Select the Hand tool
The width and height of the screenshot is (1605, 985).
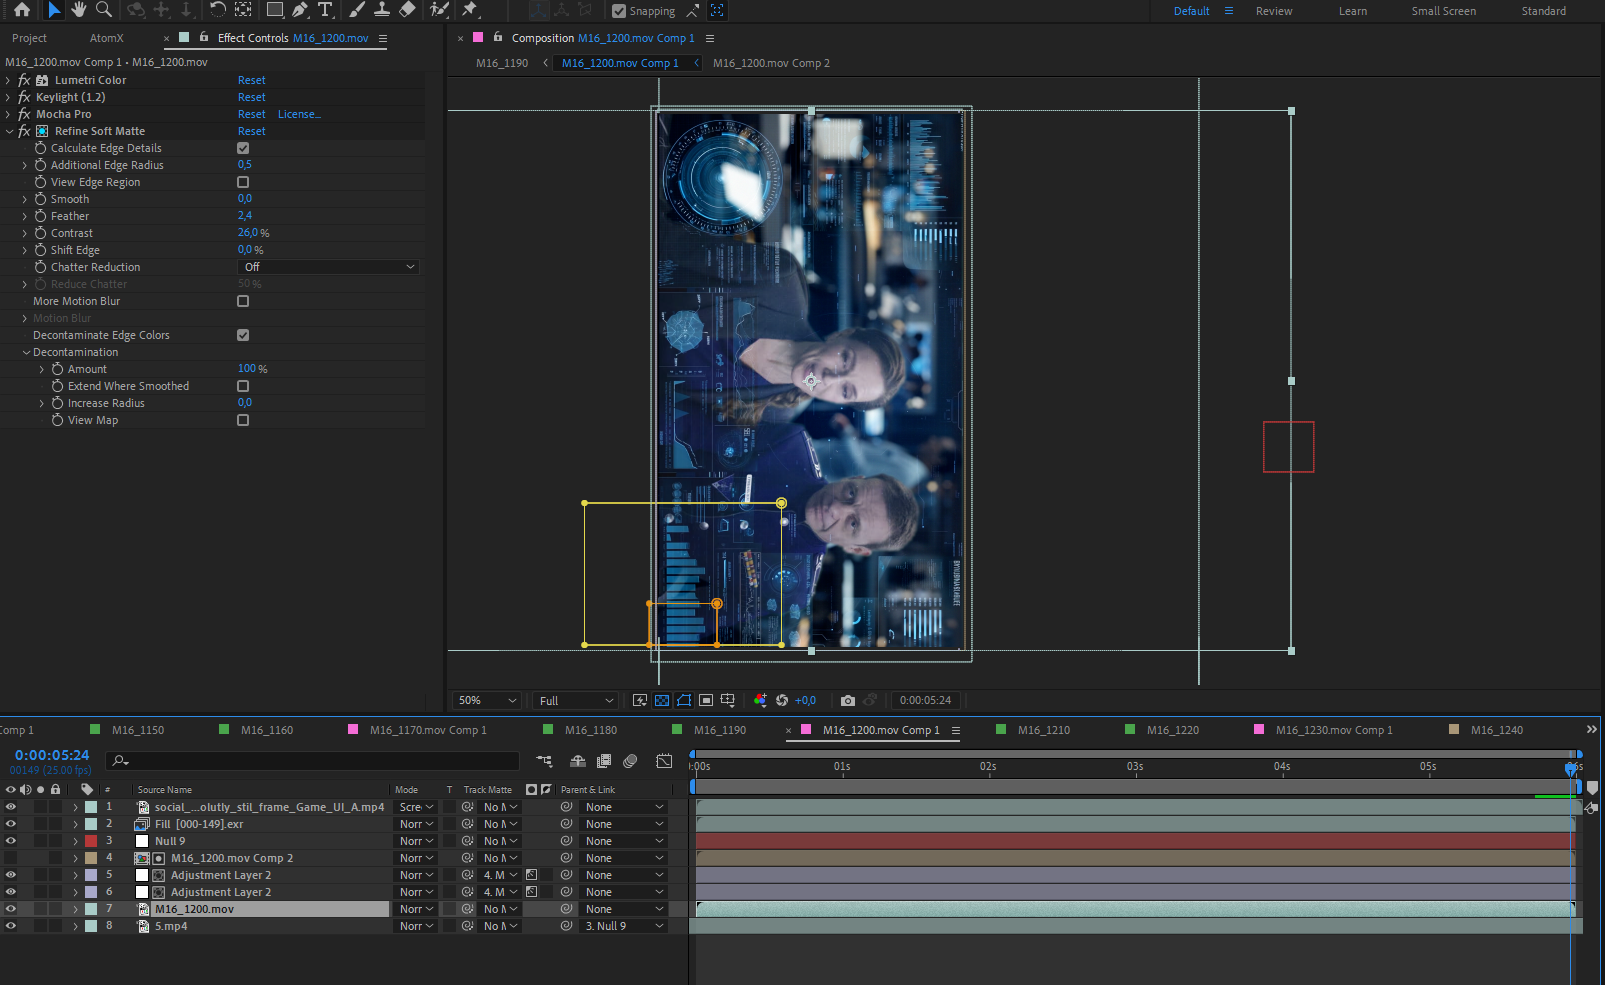coord(79,10)
